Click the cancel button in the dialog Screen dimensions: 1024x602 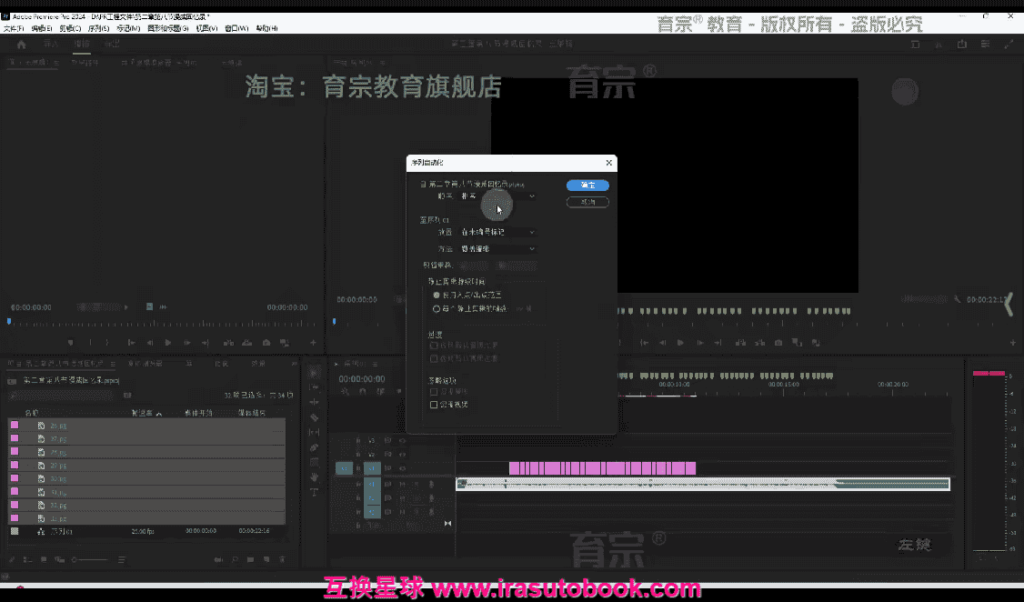[587, 202]
